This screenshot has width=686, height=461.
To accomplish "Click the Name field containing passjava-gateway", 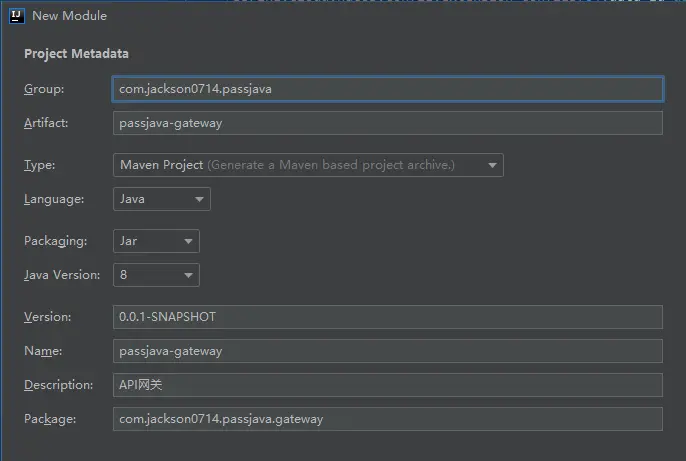I will coord(388,351).
